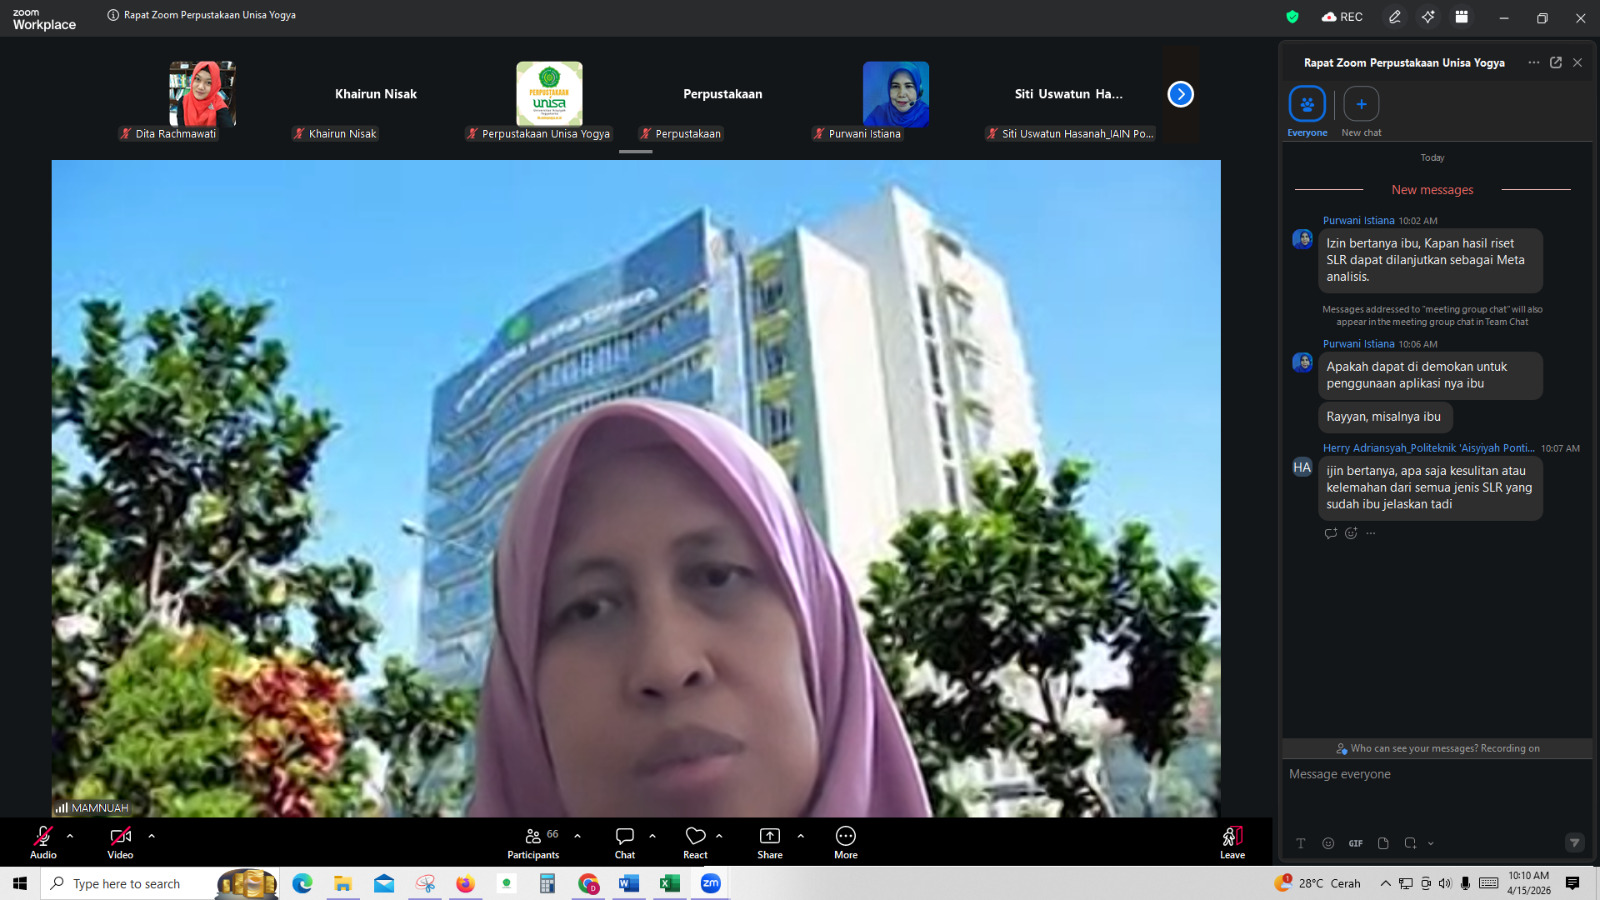The height and width of the screenshot is (900, 1600).
Task: Click the emoji picker in chat toolbar
Action: (1328, 843)
